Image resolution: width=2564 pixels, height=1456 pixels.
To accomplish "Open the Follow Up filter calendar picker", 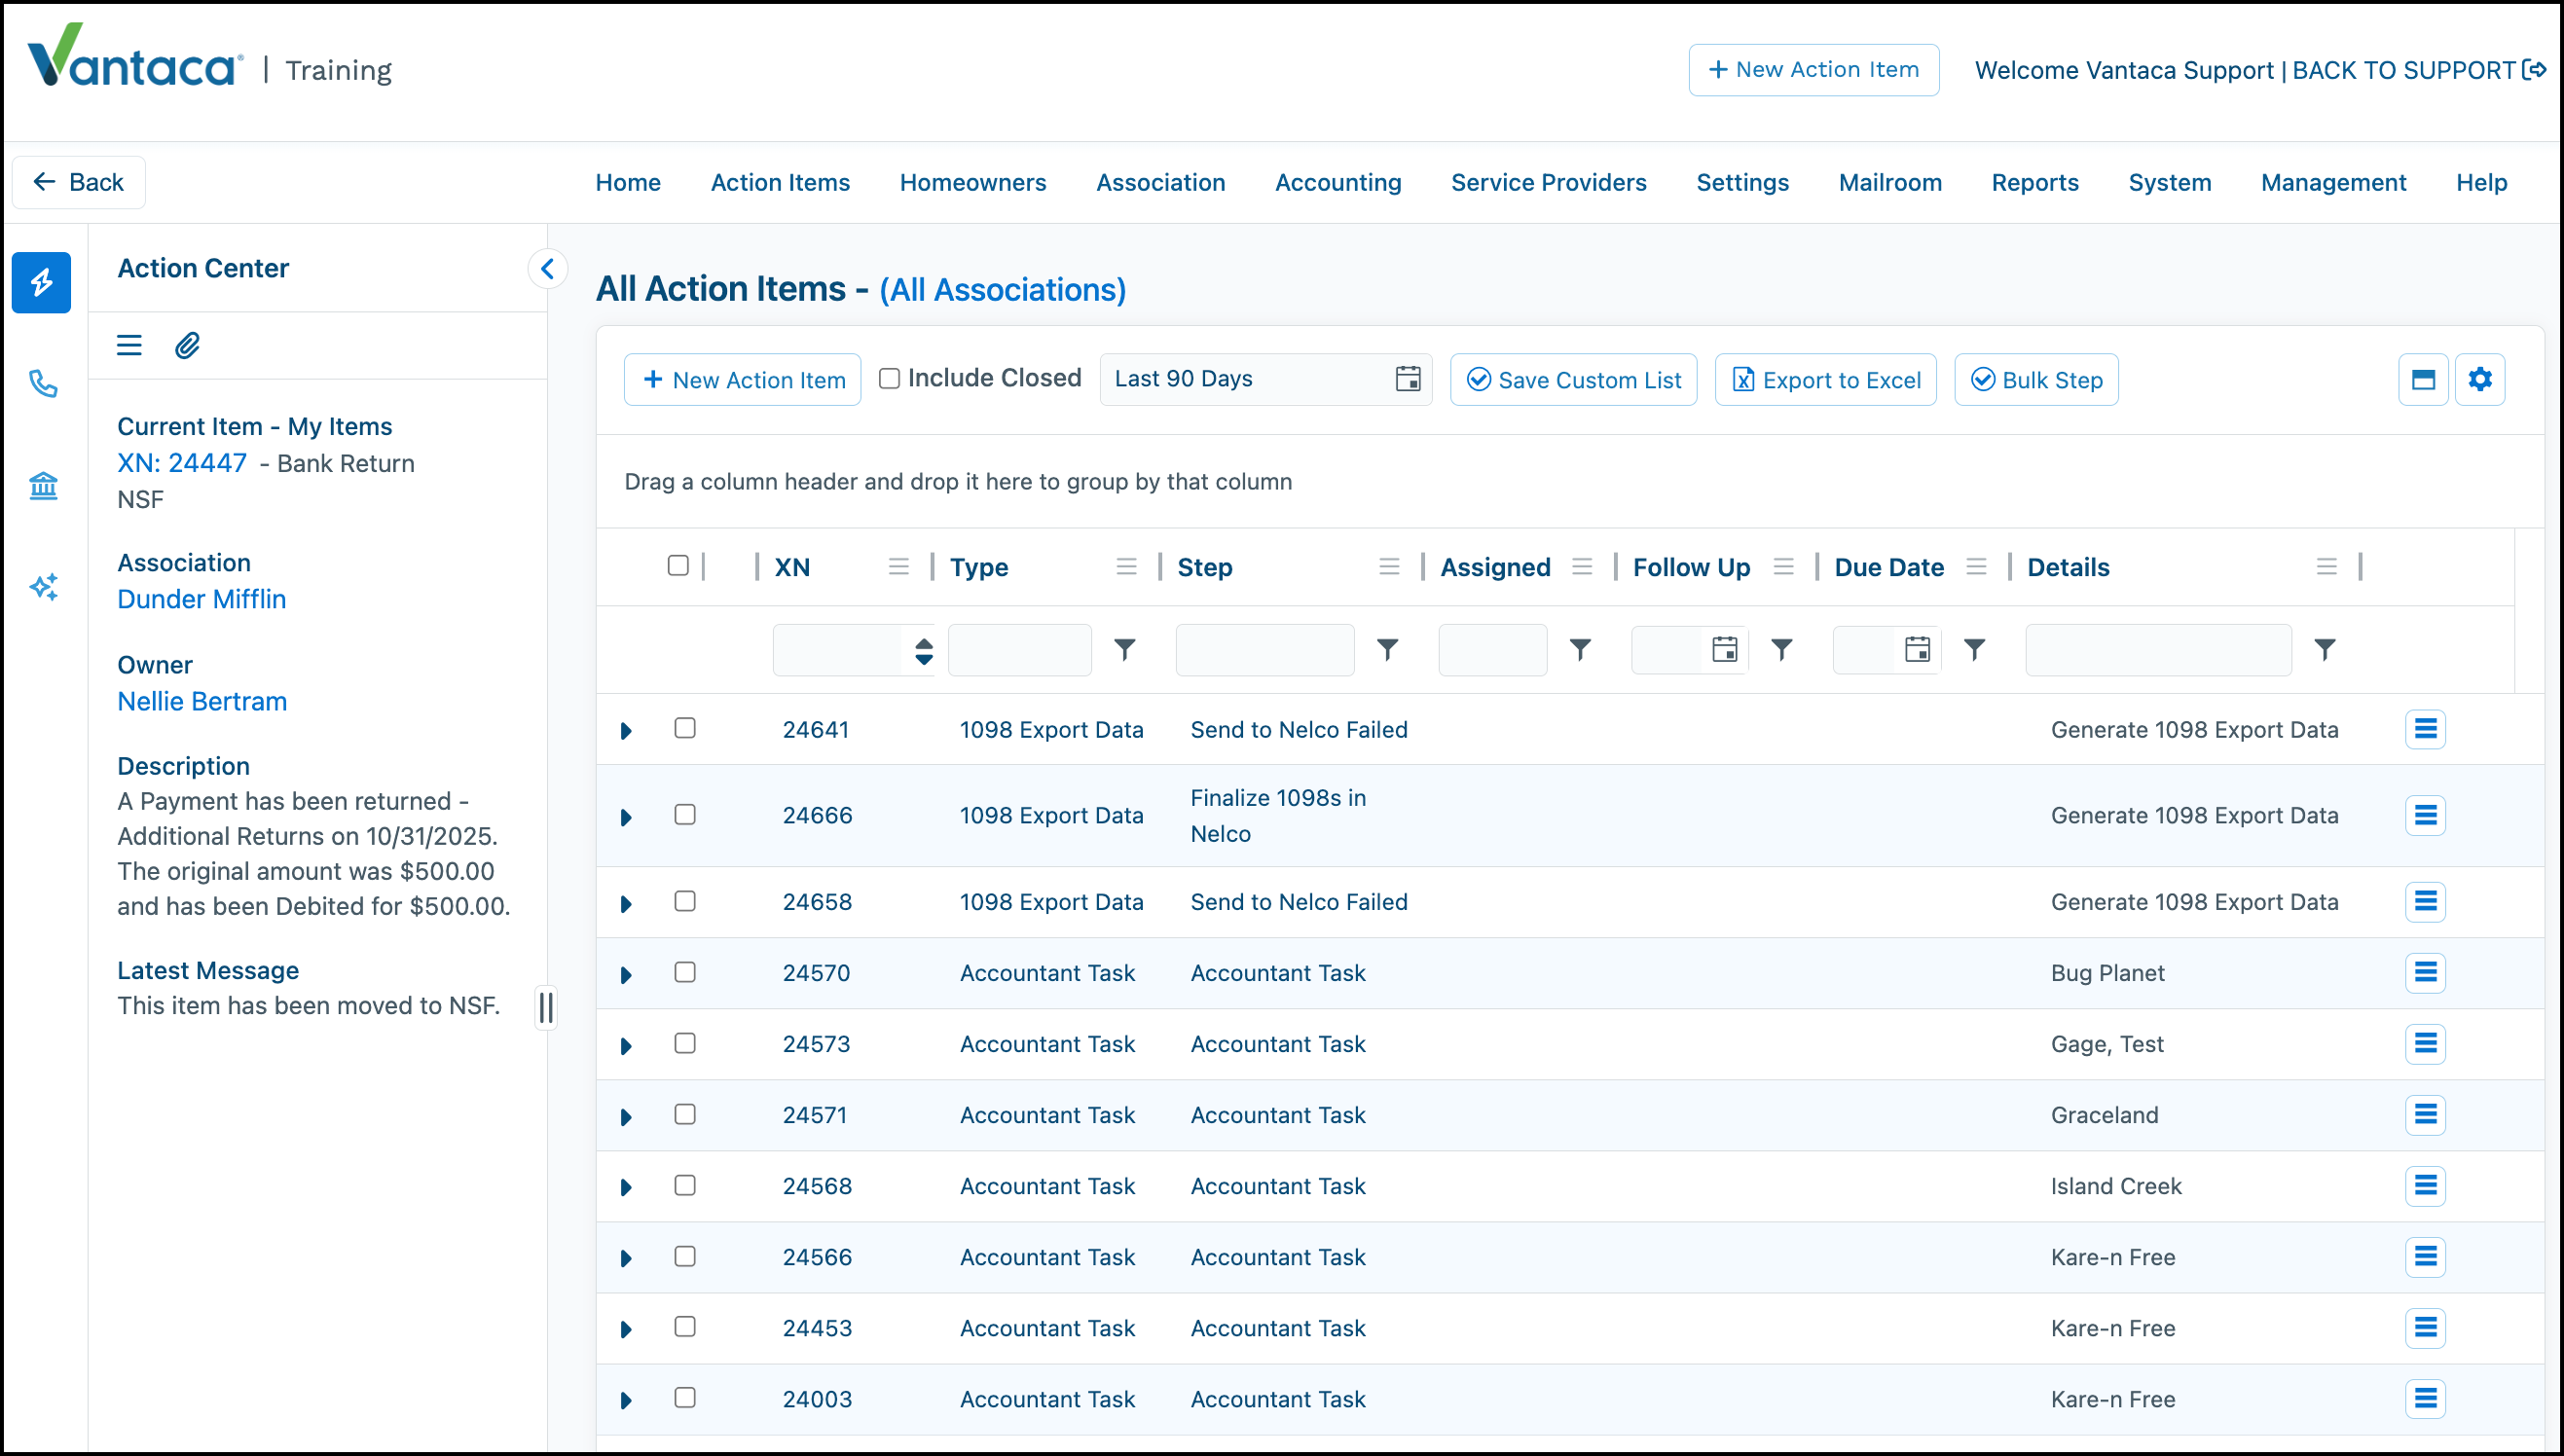I will tap(1725, 650).
